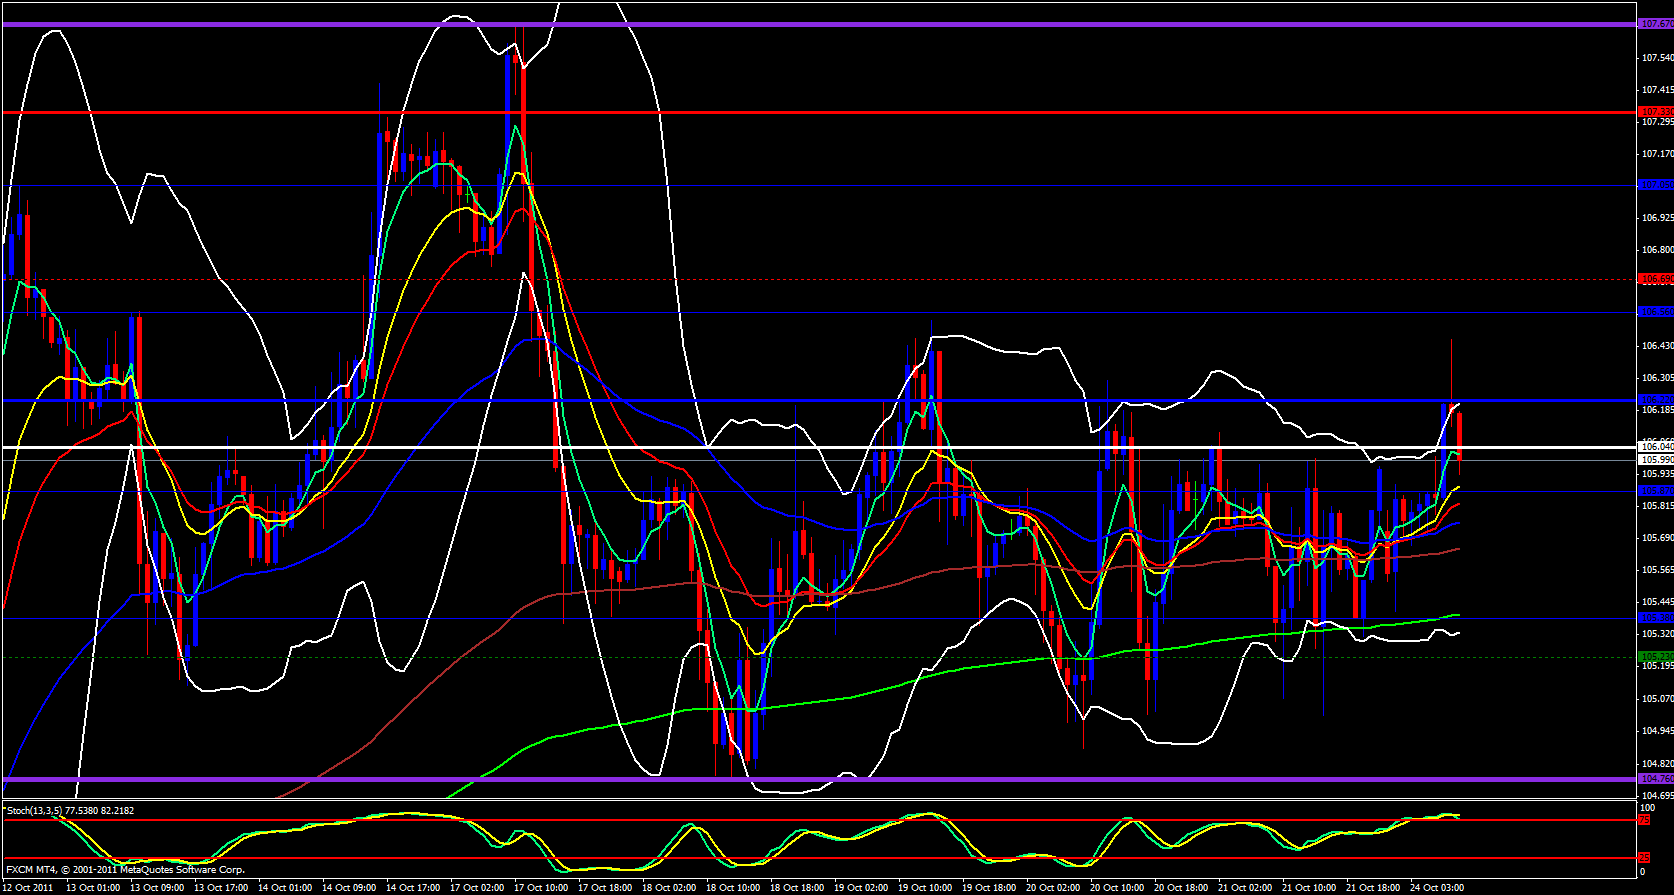This screenshot has height=895, width=1674.
Task: Click the Stoch(13,3,5) indicator label
Action: (x=70, y=811)
